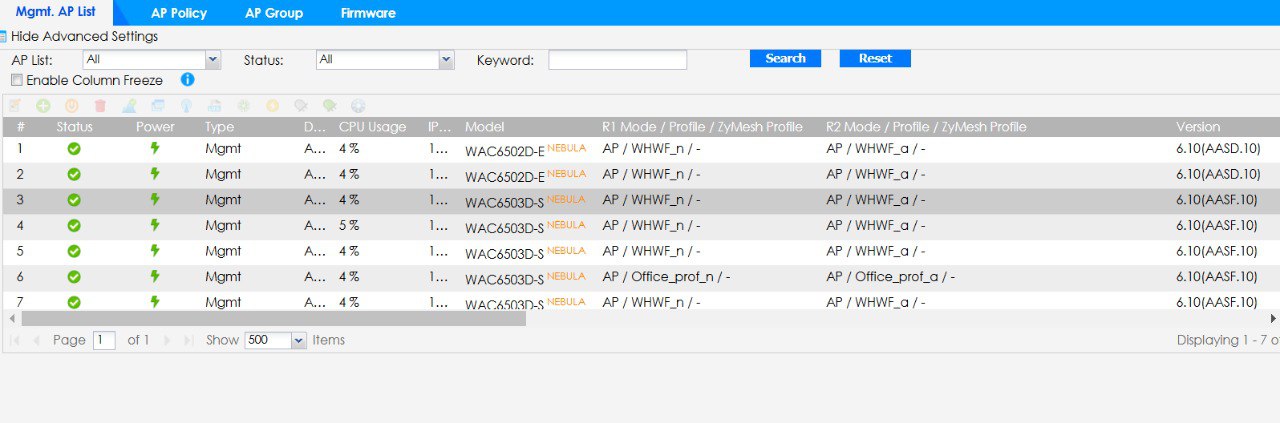Click the blue window toolbar icon
The height and width of the screenshot is (423, 1280).
[158, 105]
